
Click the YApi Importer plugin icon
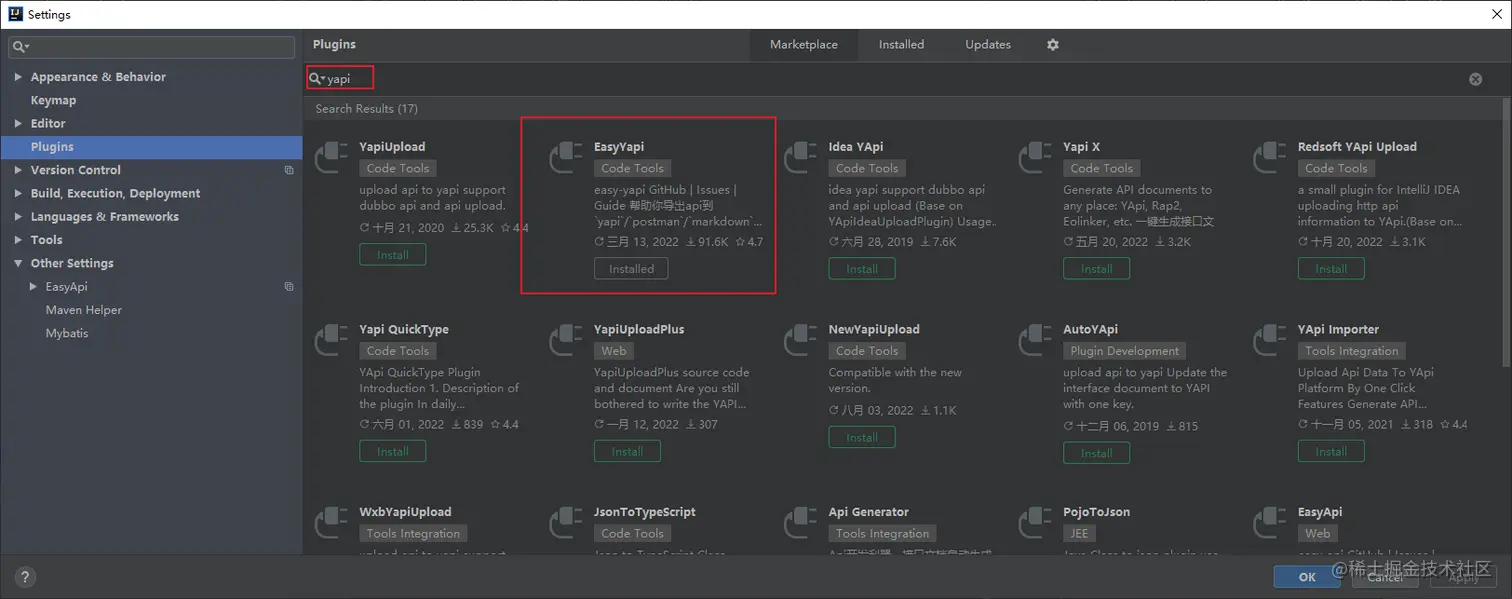[1270, 341]
